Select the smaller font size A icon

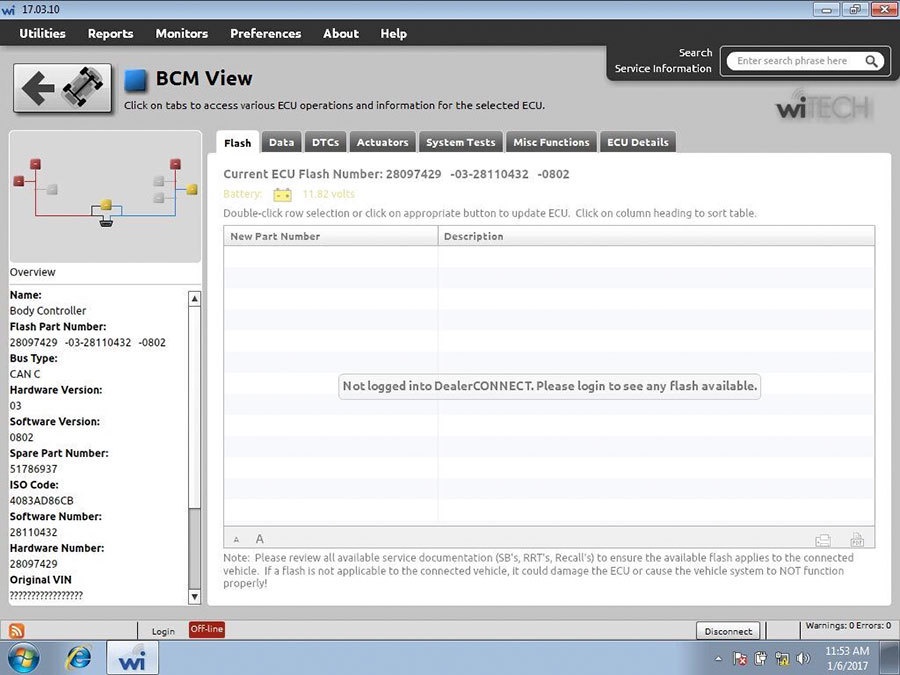point(237,540)
